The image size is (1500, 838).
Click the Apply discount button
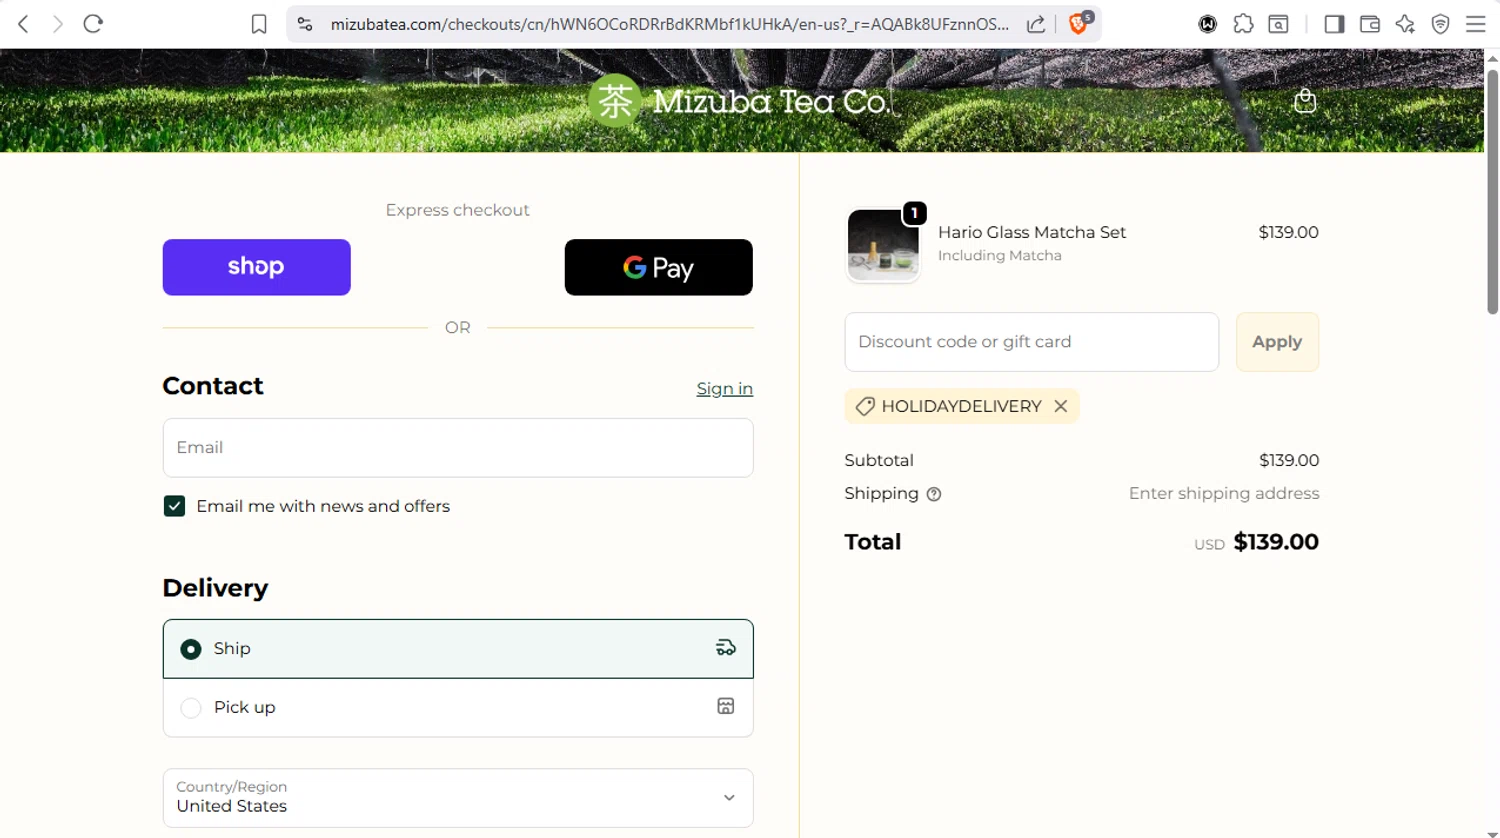tap(1277, 342)
